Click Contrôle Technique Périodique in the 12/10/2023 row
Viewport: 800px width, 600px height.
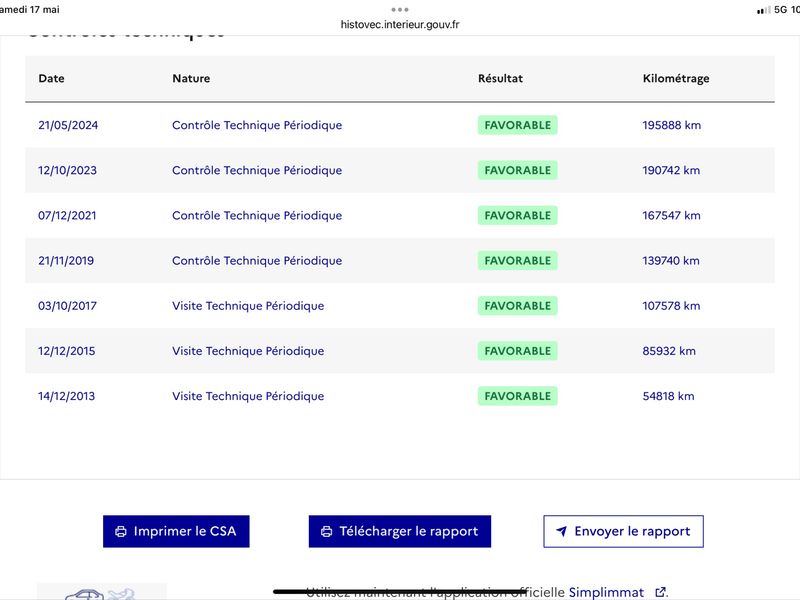(257, 170)
